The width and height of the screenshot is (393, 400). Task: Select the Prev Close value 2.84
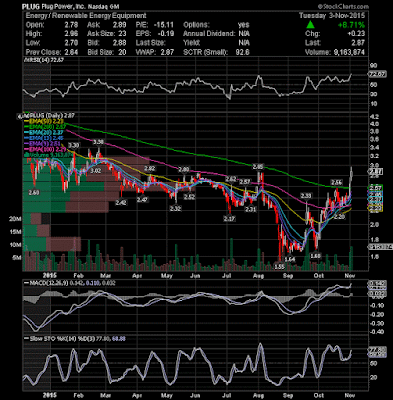pyautogui.click(x=72, y=52)
